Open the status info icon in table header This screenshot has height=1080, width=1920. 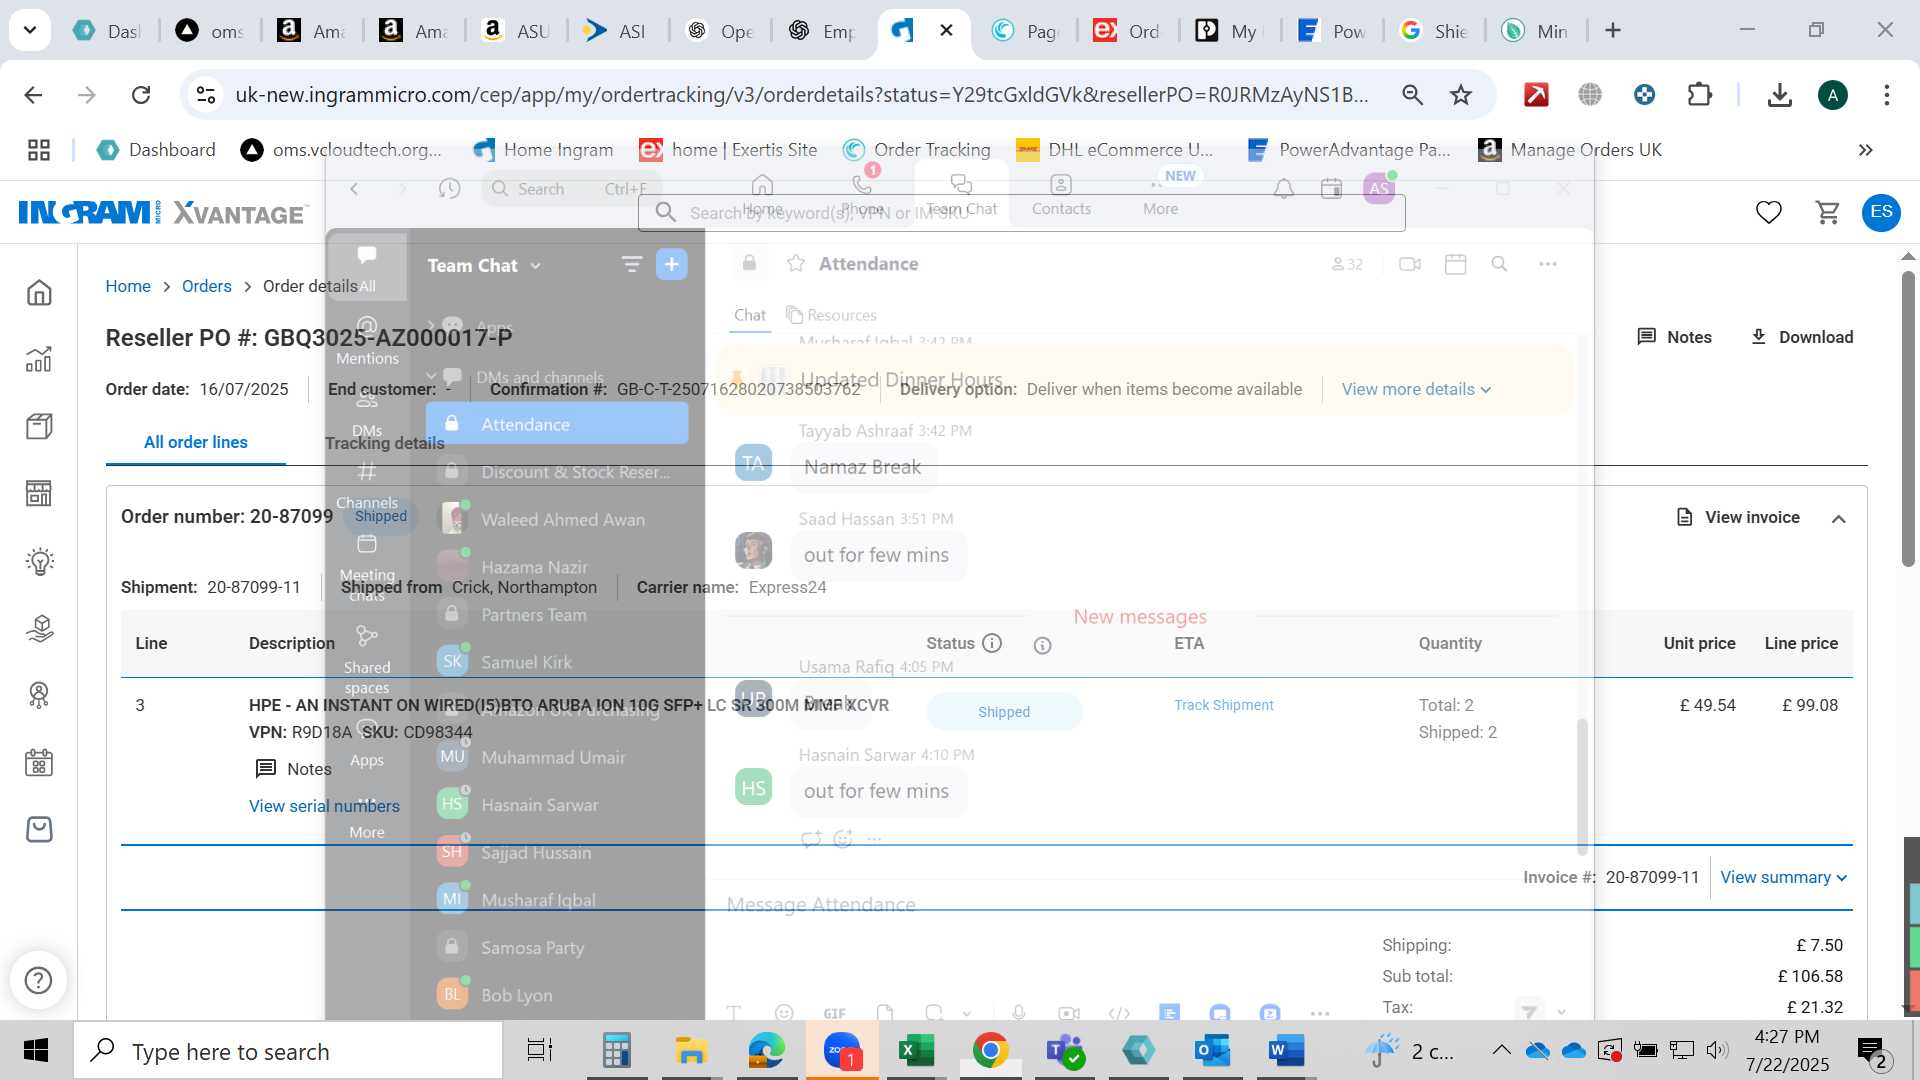coord(992,643)
